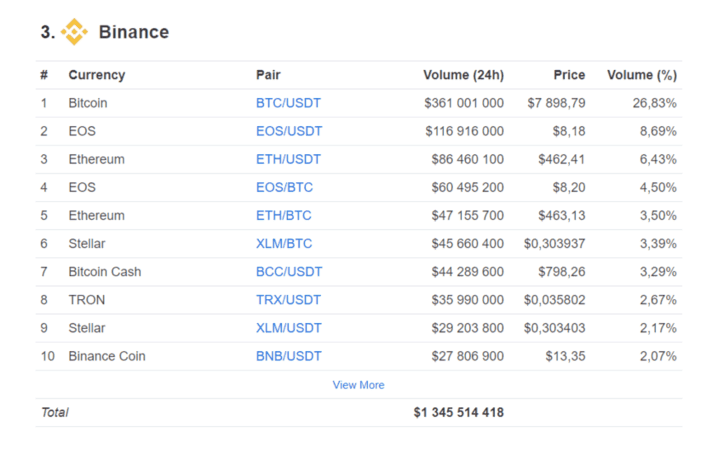Viewport: 701px width, 450px height.
Task: Select the Bitcoin Cash currency name
Action: pyautogui.click(x=105, y=272)
